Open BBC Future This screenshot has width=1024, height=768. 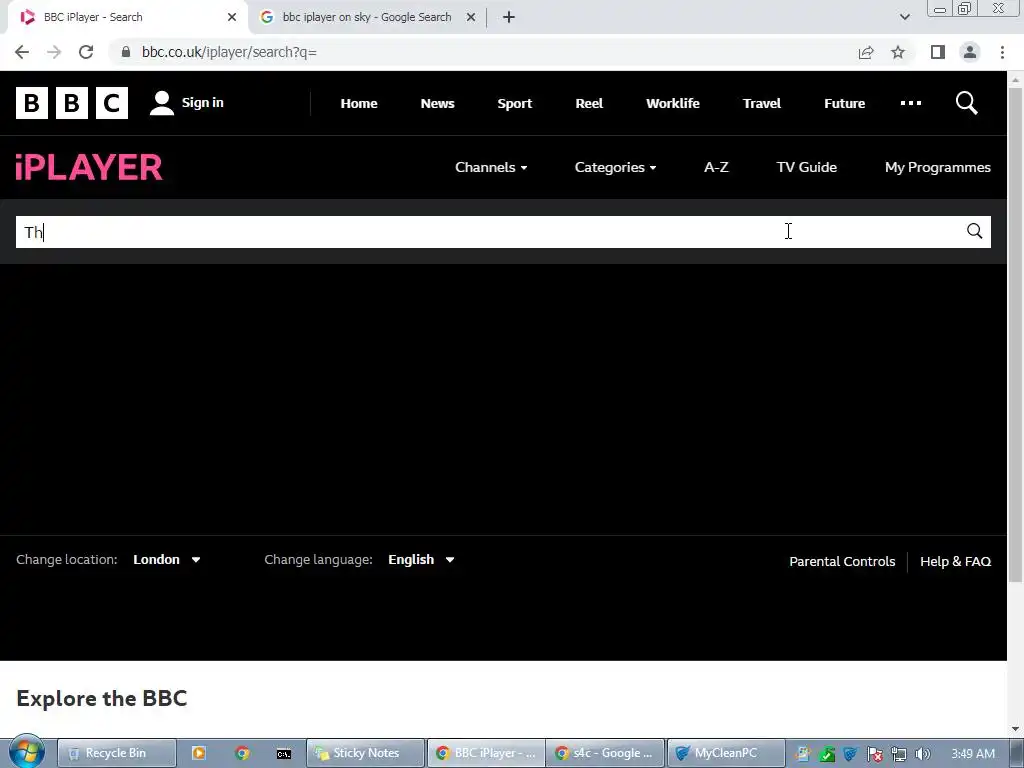(844, 103)
